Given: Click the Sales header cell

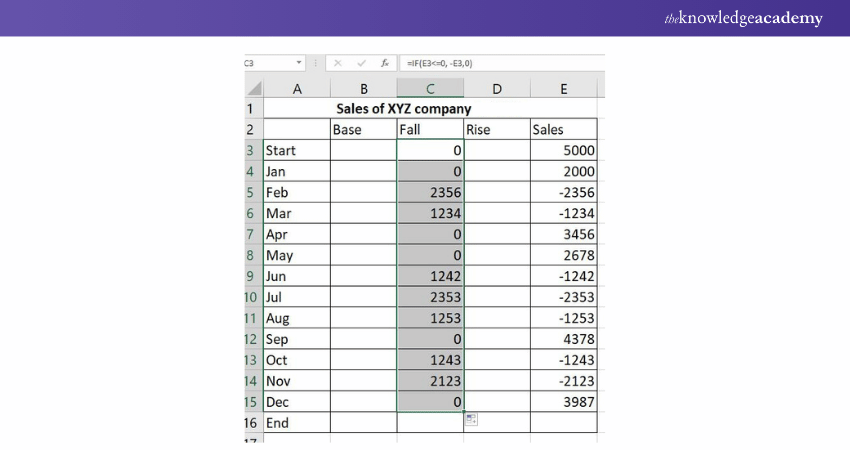Looking at the screenshot, I should 563,129.
